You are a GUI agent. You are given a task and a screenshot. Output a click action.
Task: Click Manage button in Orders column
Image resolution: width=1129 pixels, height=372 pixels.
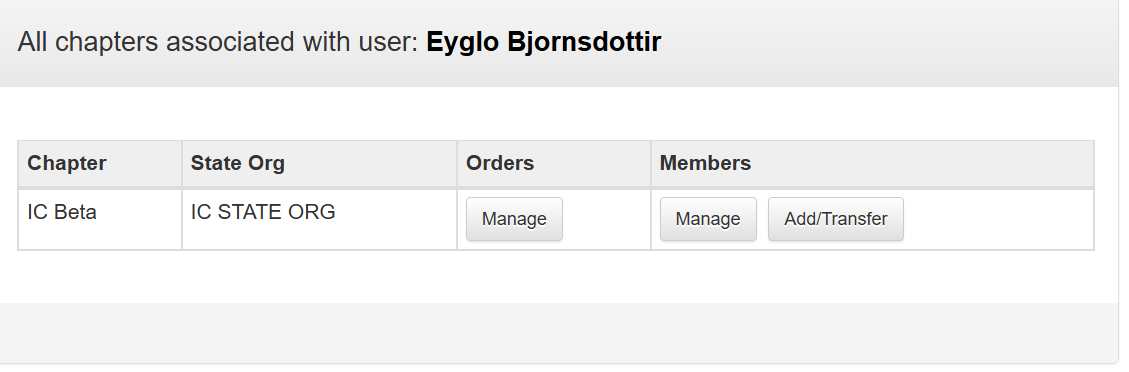point(514,219)
